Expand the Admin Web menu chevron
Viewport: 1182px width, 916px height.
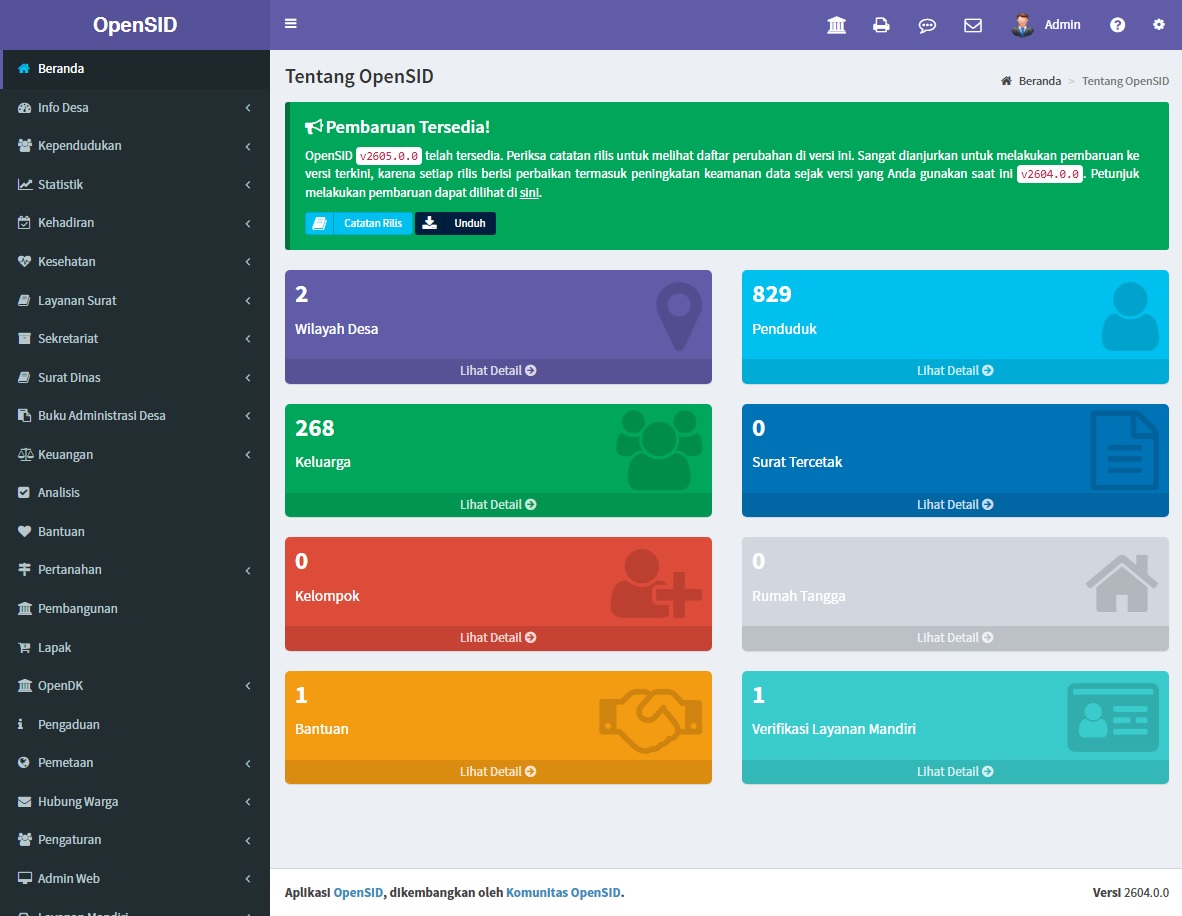click(x=248, y=879)
